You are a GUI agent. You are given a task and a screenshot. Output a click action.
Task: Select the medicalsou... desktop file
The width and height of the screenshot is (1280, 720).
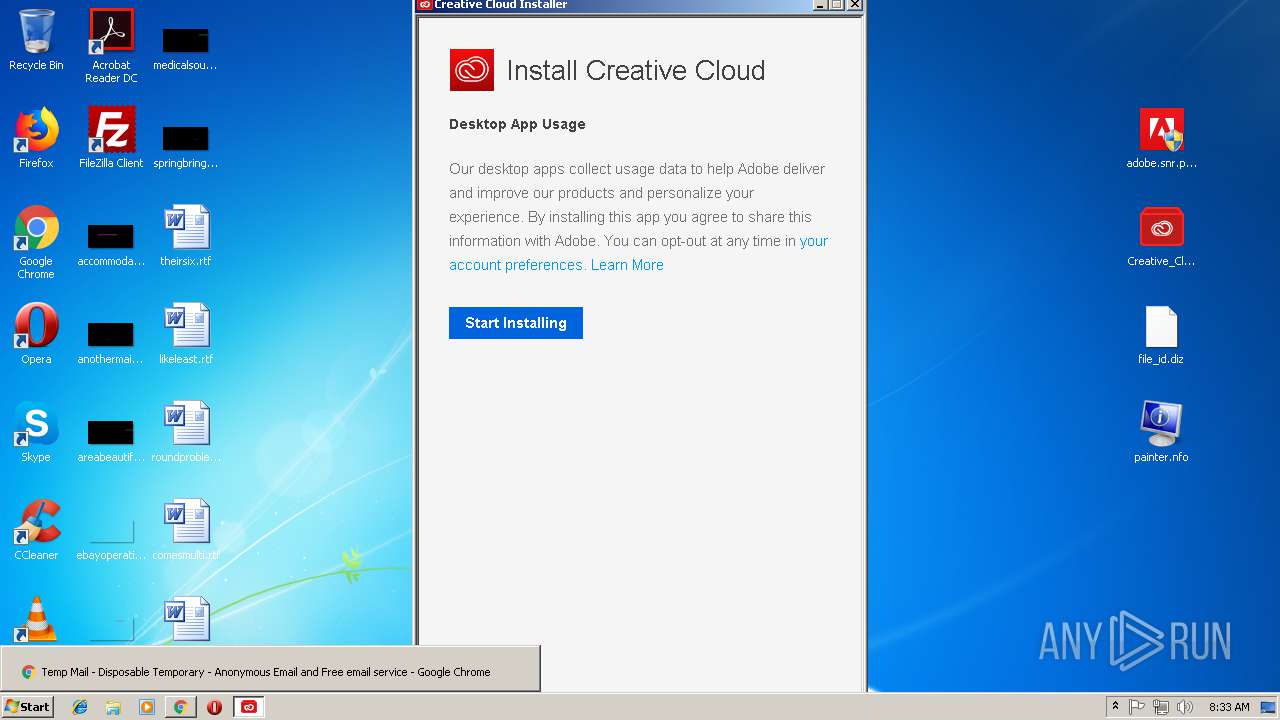[186, 46]
